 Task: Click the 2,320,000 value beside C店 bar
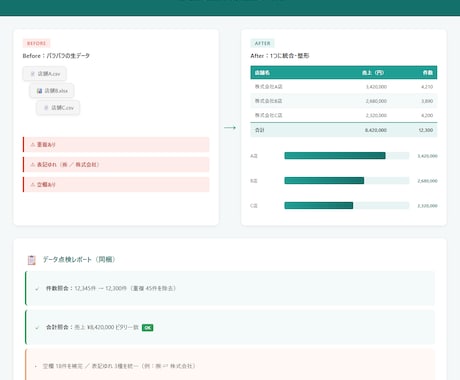(427, 206)
